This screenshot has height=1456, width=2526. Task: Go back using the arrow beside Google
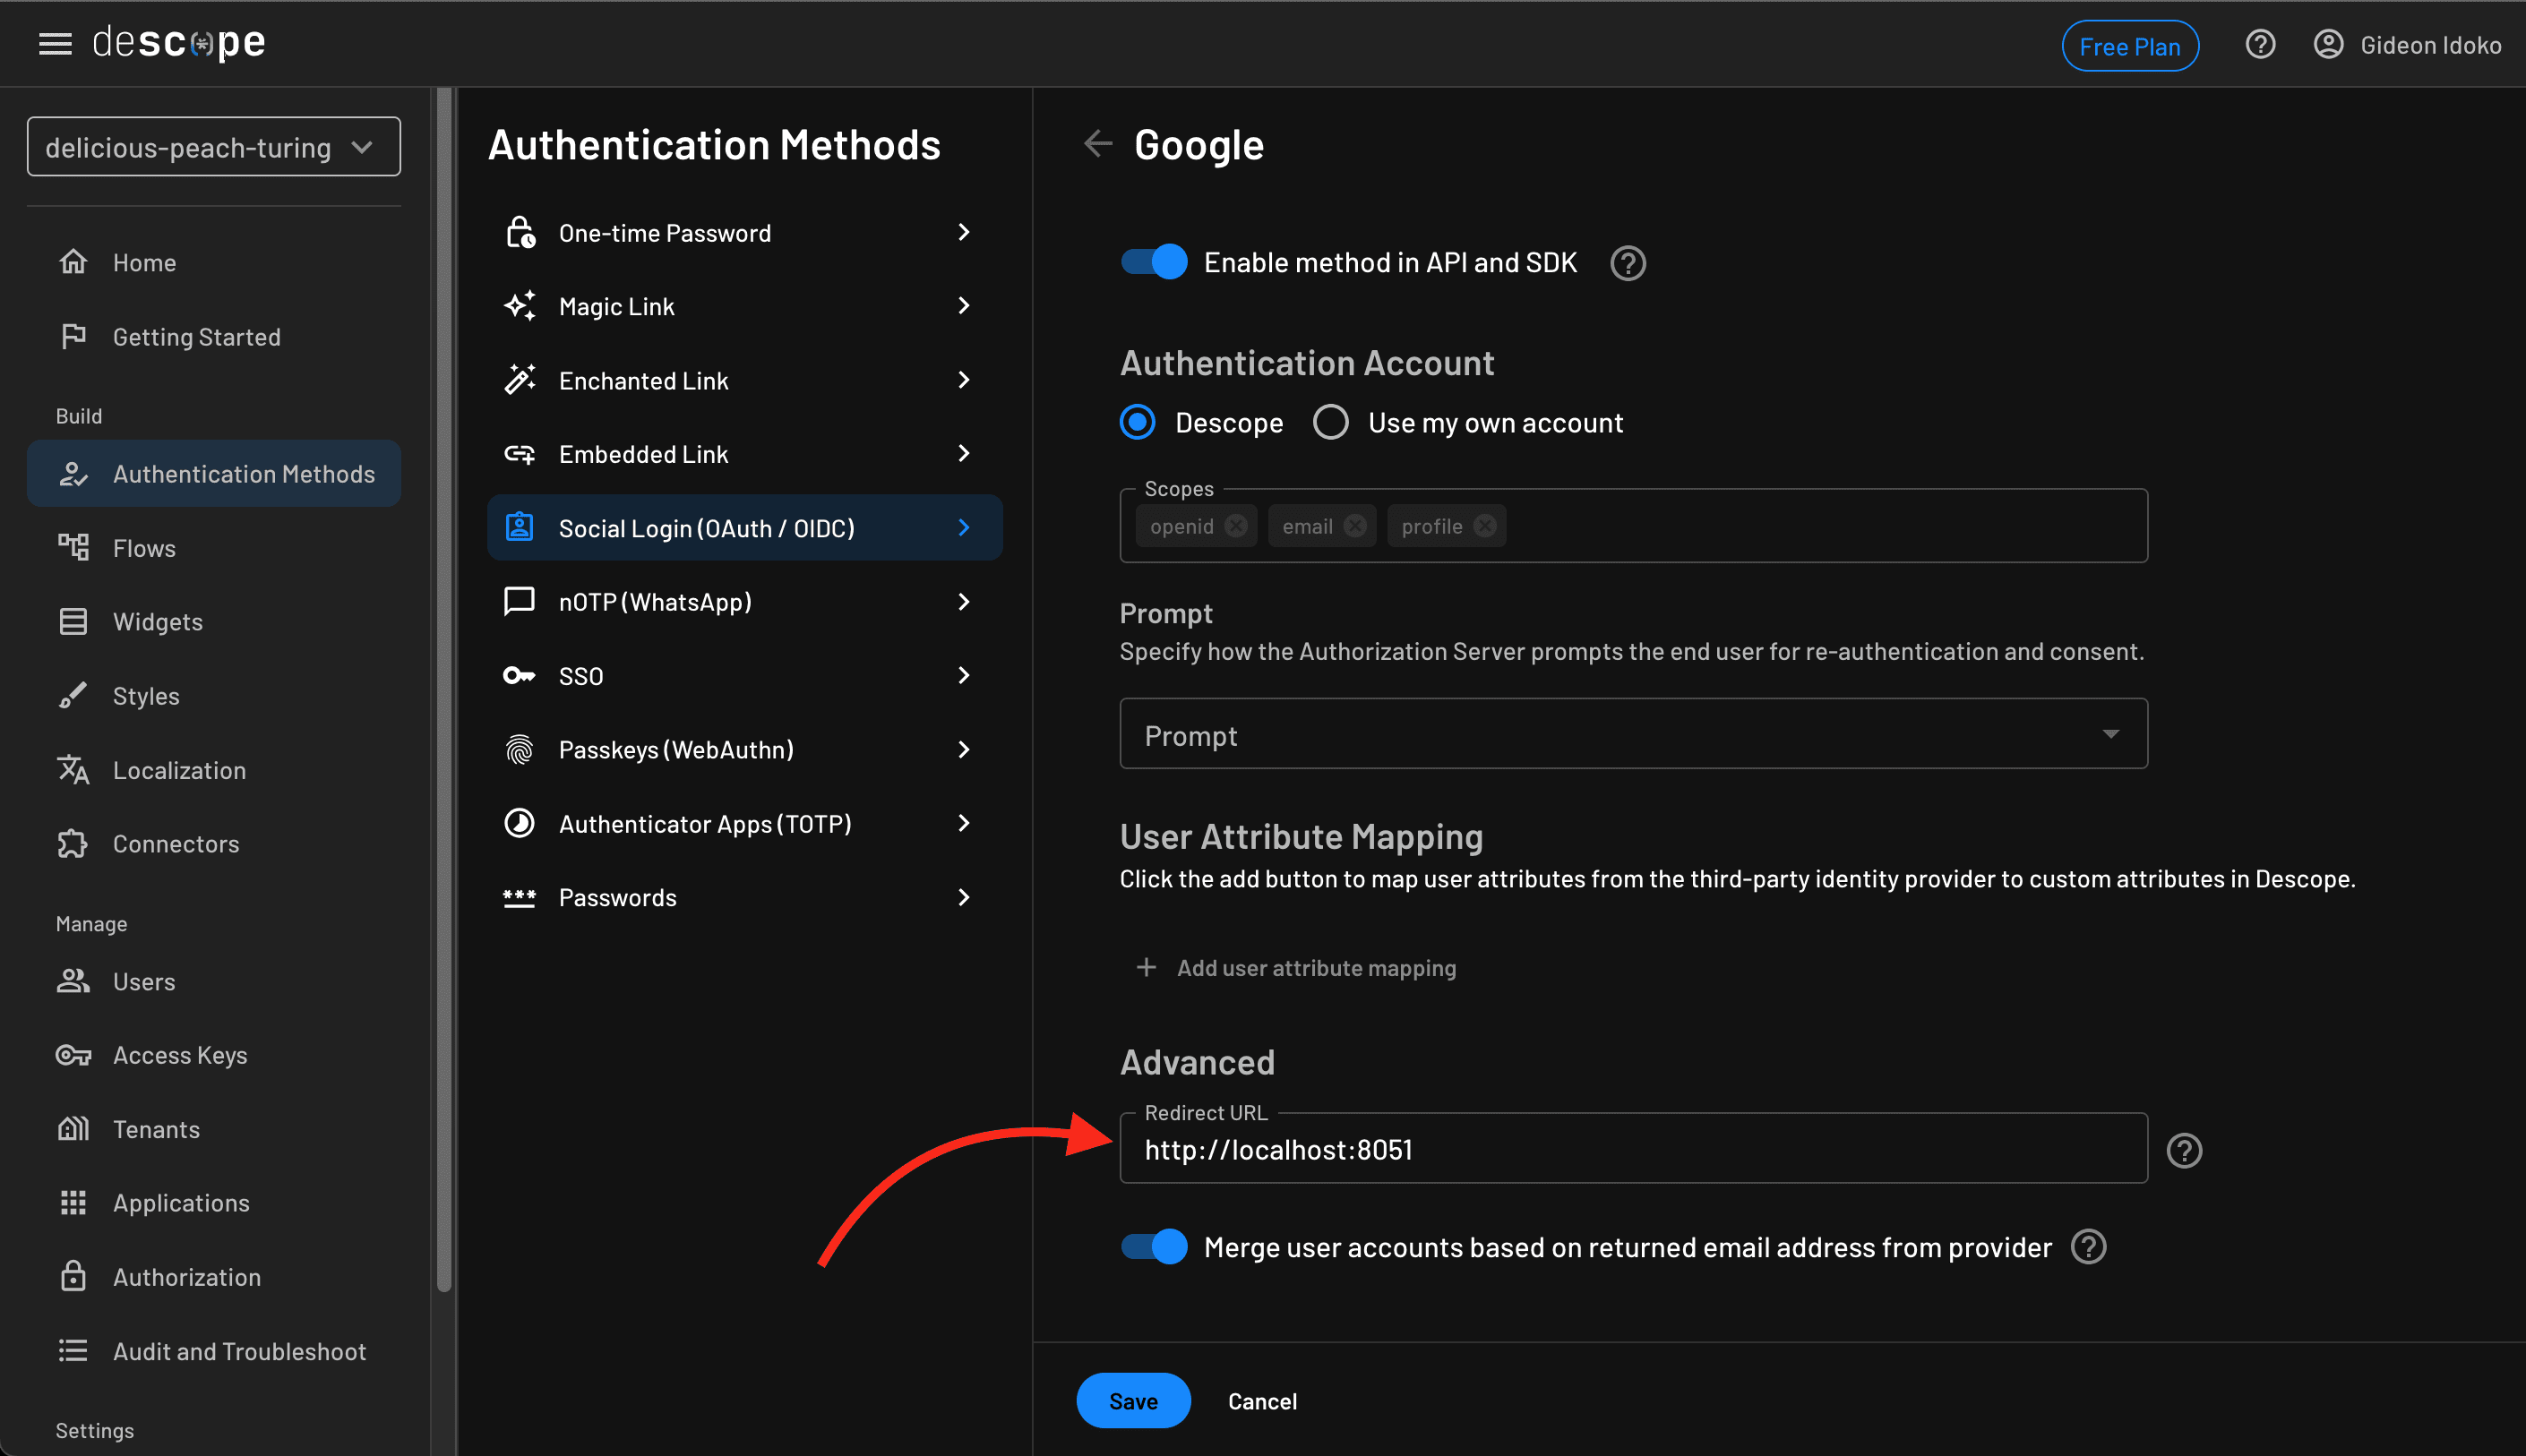pos(1098,144)
